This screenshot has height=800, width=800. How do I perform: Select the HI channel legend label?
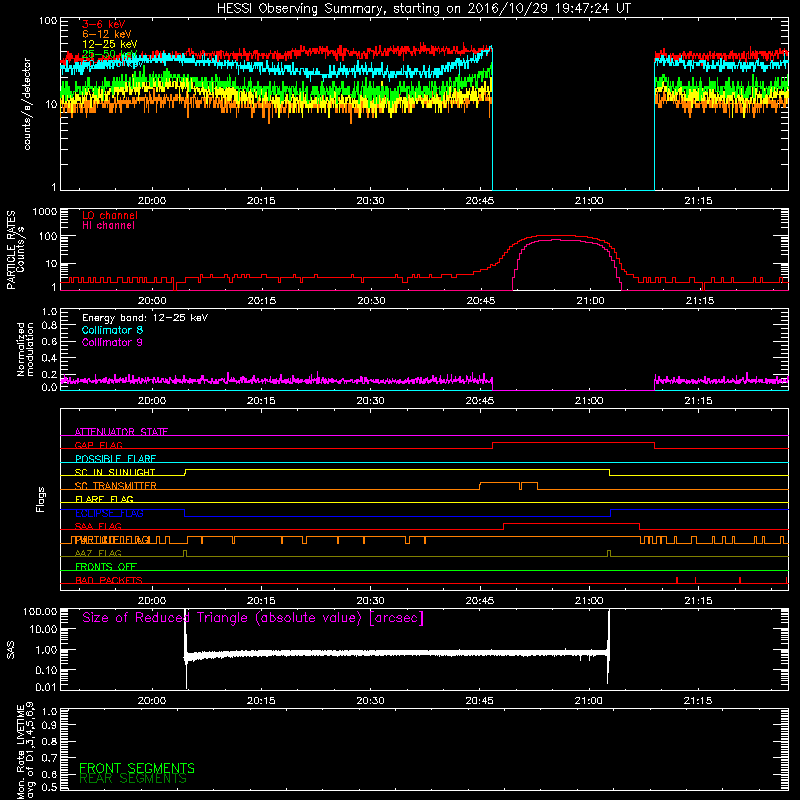(108, 226)
